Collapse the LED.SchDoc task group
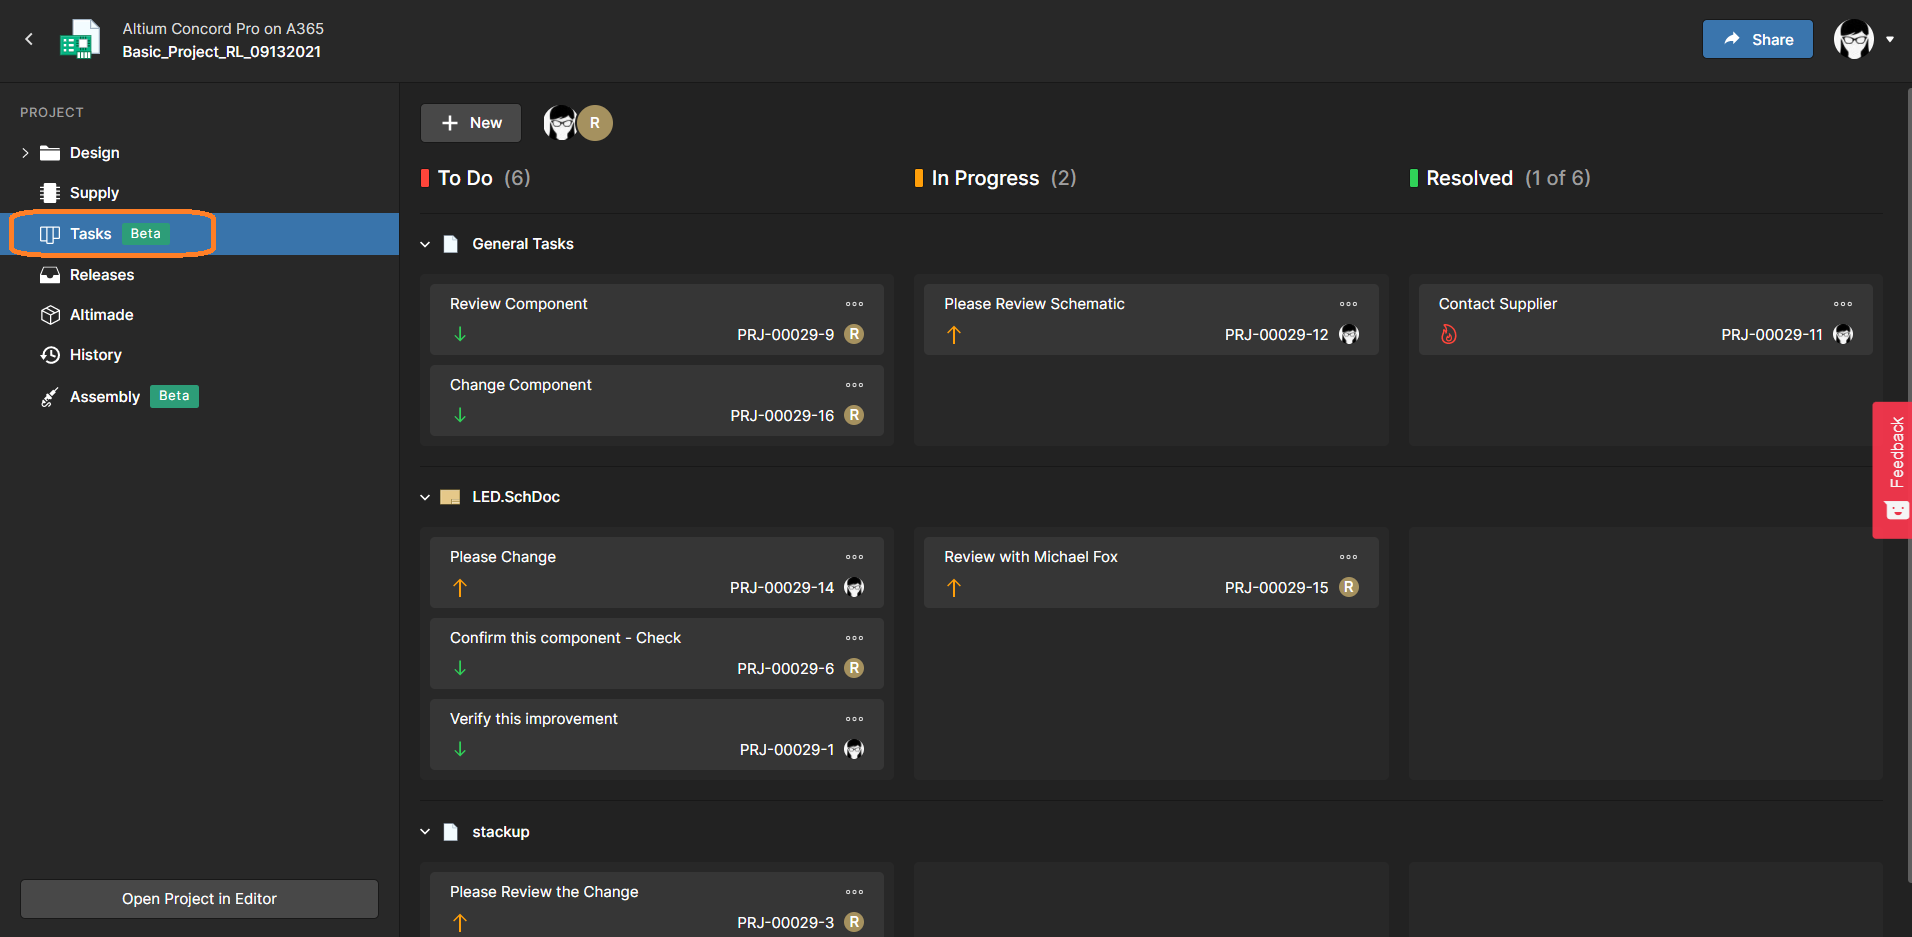 (425, 497)
